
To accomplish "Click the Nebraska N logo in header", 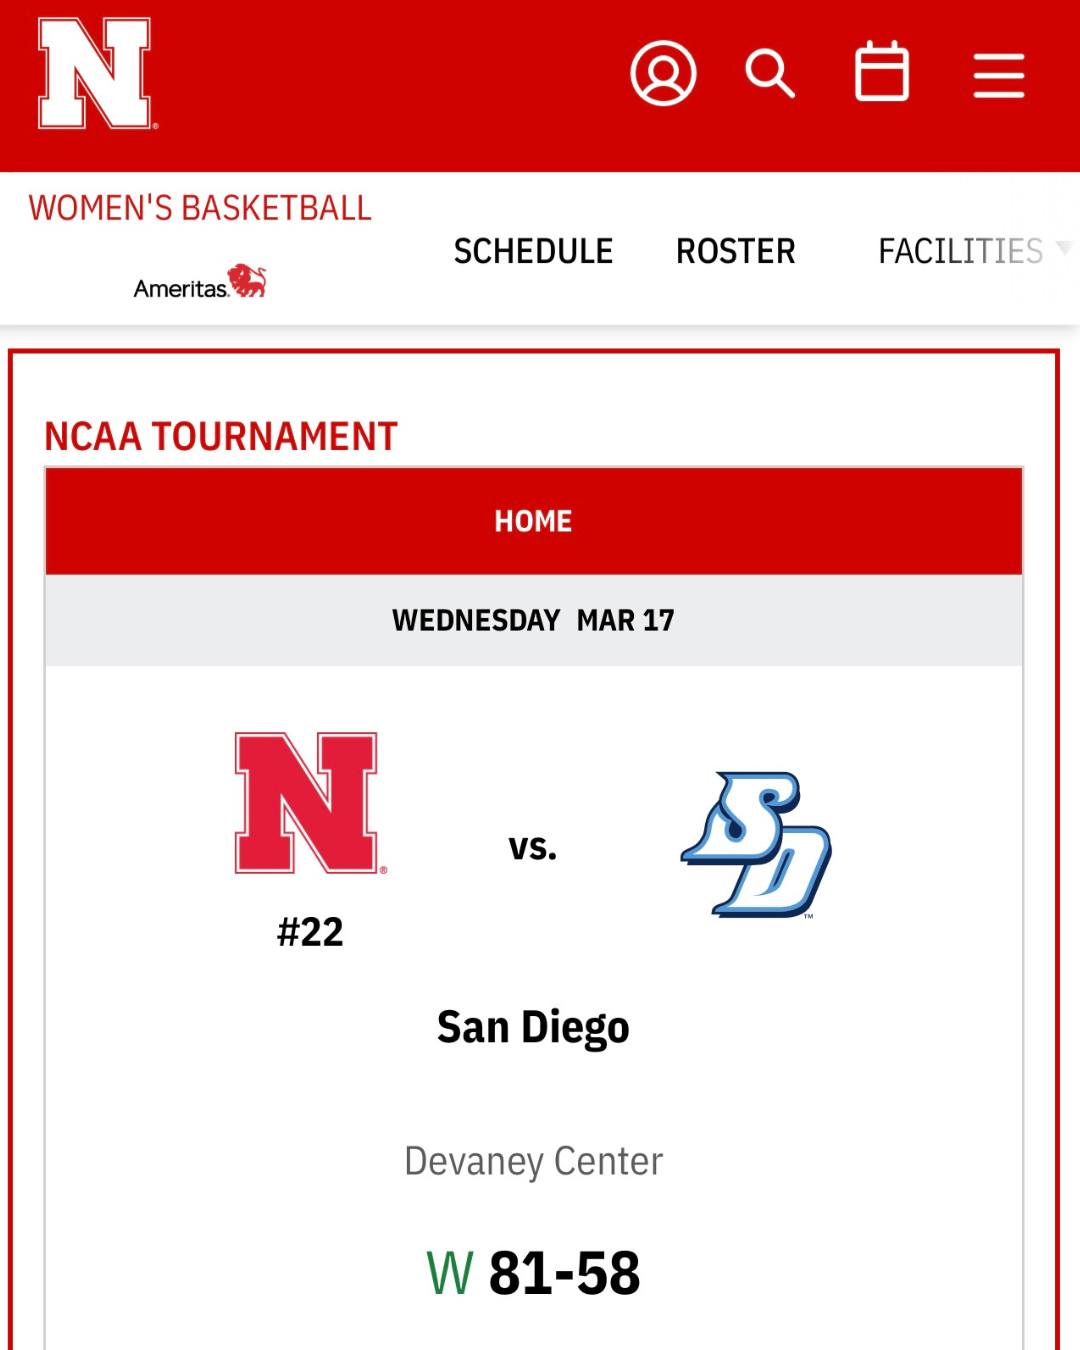I will click(x=95, y=74).
